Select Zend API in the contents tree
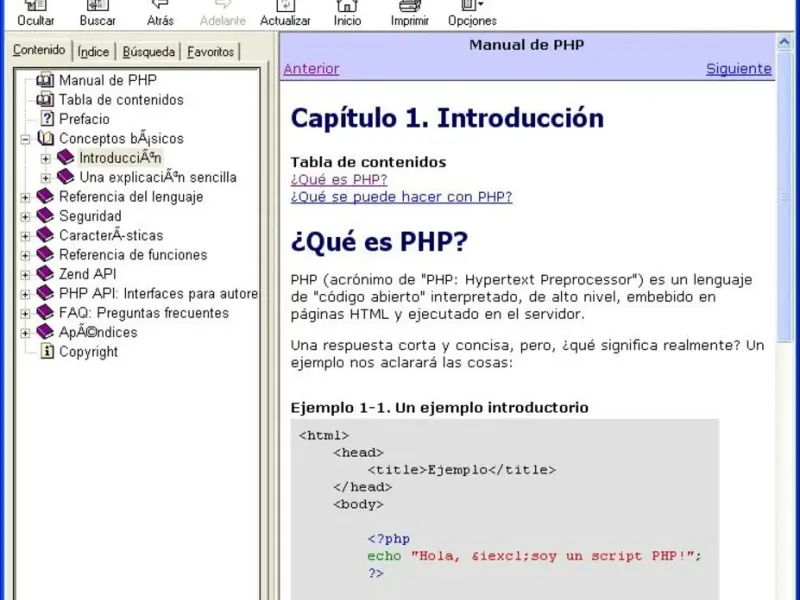The image size is (800, 600). 87,274
